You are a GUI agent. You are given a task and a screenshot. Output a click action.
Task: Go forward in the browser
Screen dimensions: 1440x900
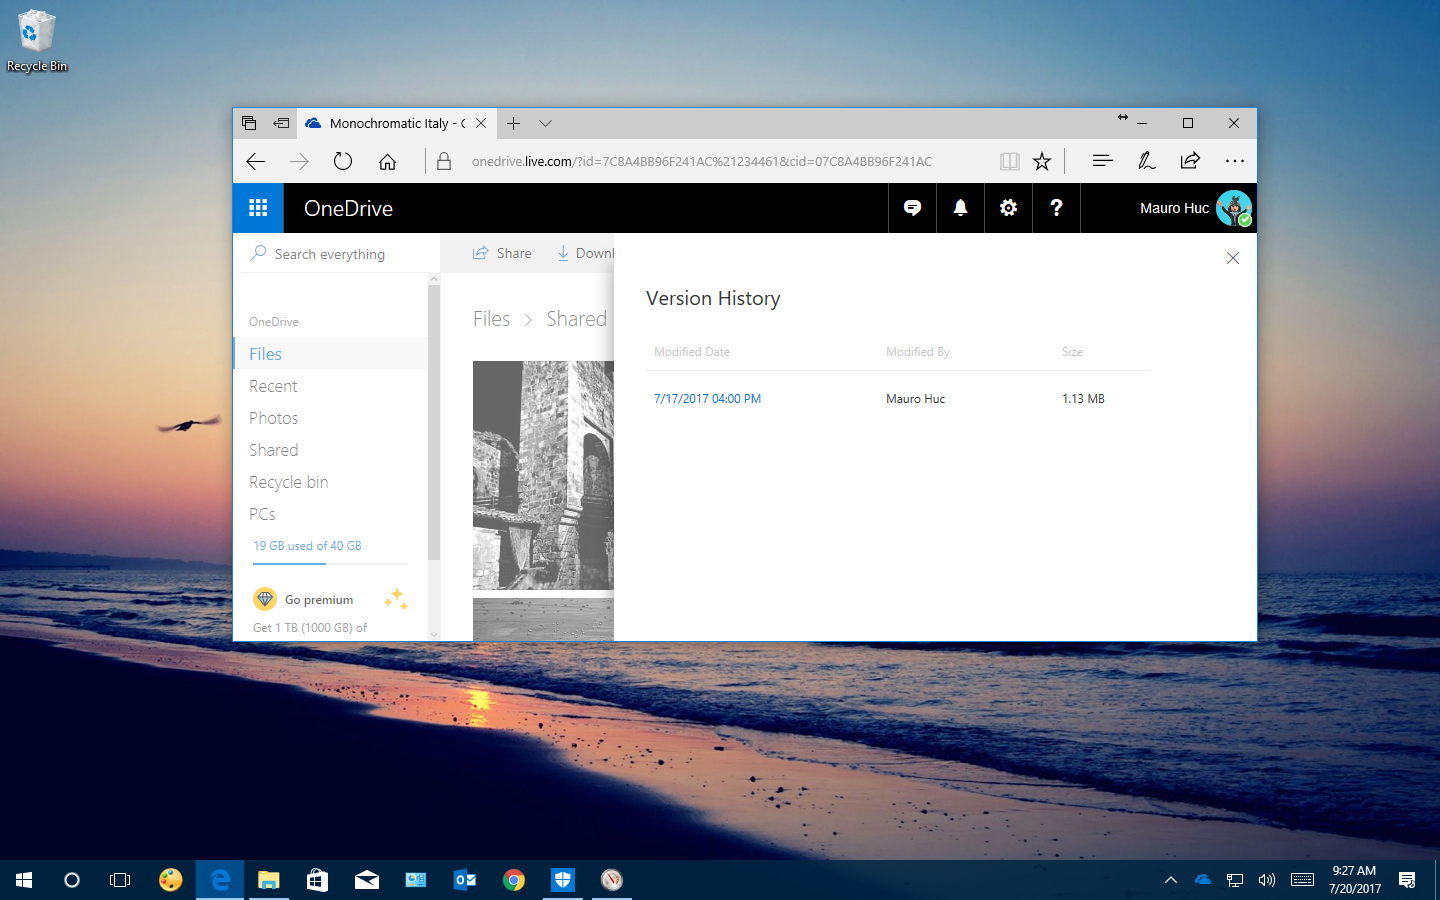point(299,161)
